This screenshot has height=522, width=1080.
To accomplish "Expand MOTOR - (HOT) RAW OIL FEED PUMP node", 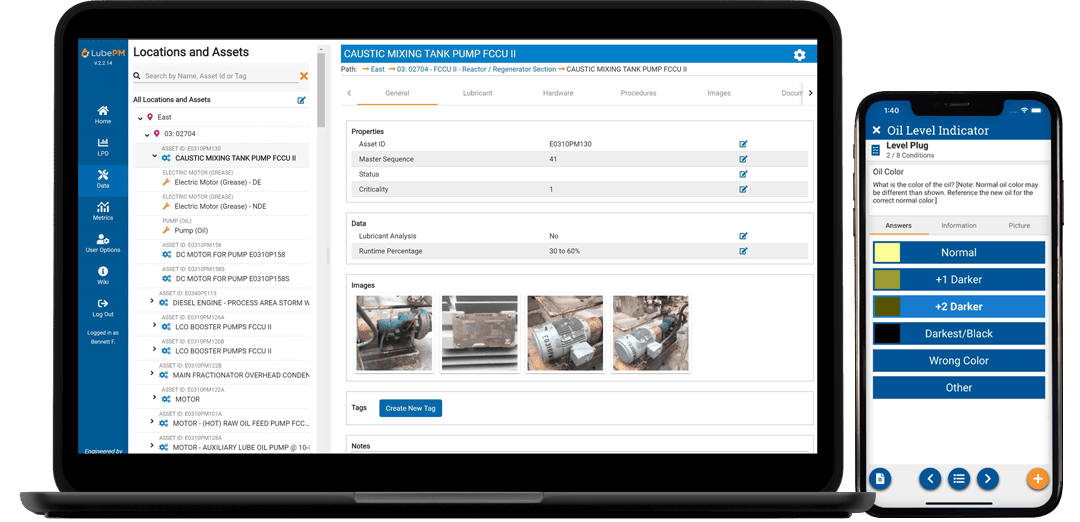I will coord(152,421).
